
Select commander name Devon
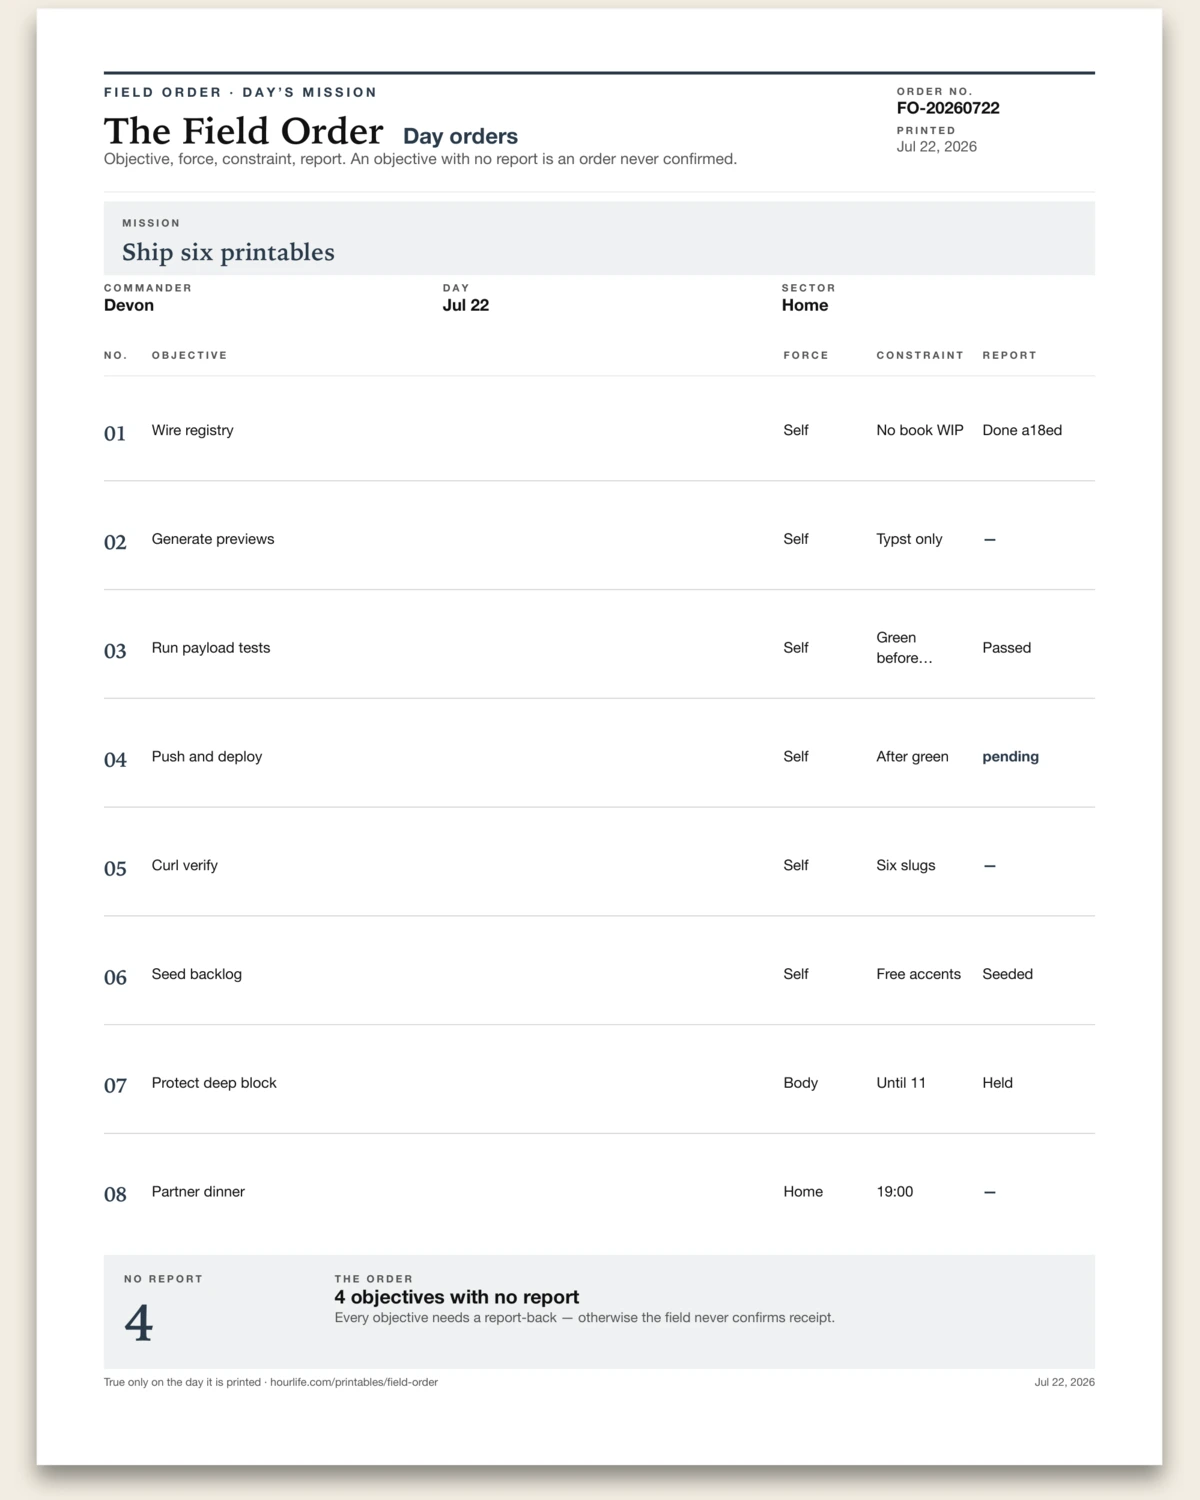(129, 305)
